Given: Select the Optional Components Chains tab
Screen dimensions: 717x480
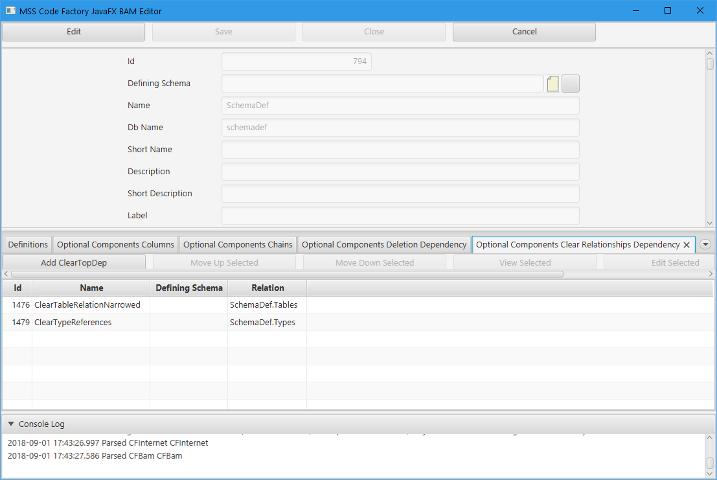Looking at the screenshot, I should point(238,245).
